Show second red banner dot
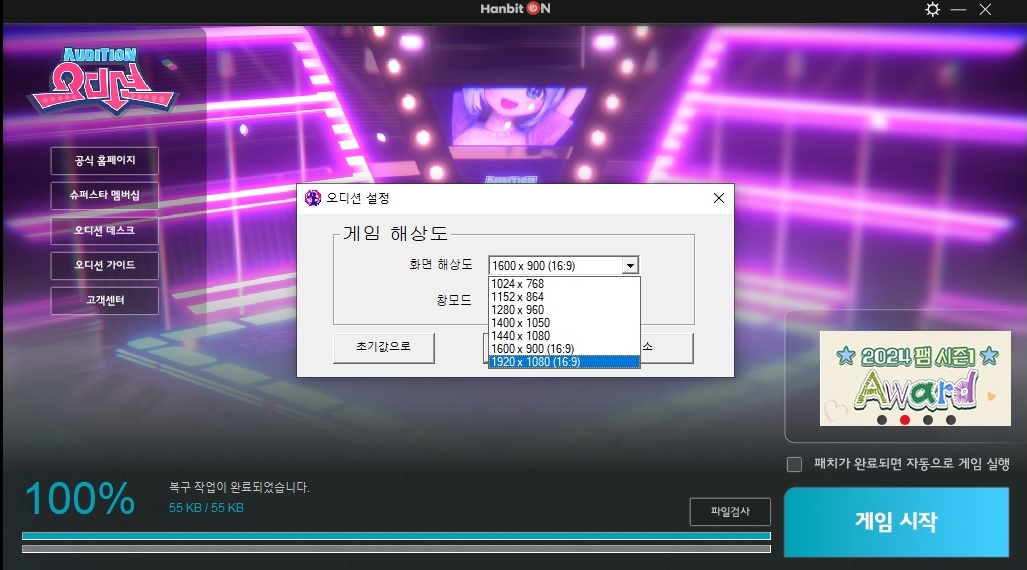Viewport: 1027px width, 570px height. click(x=905, y=420)
